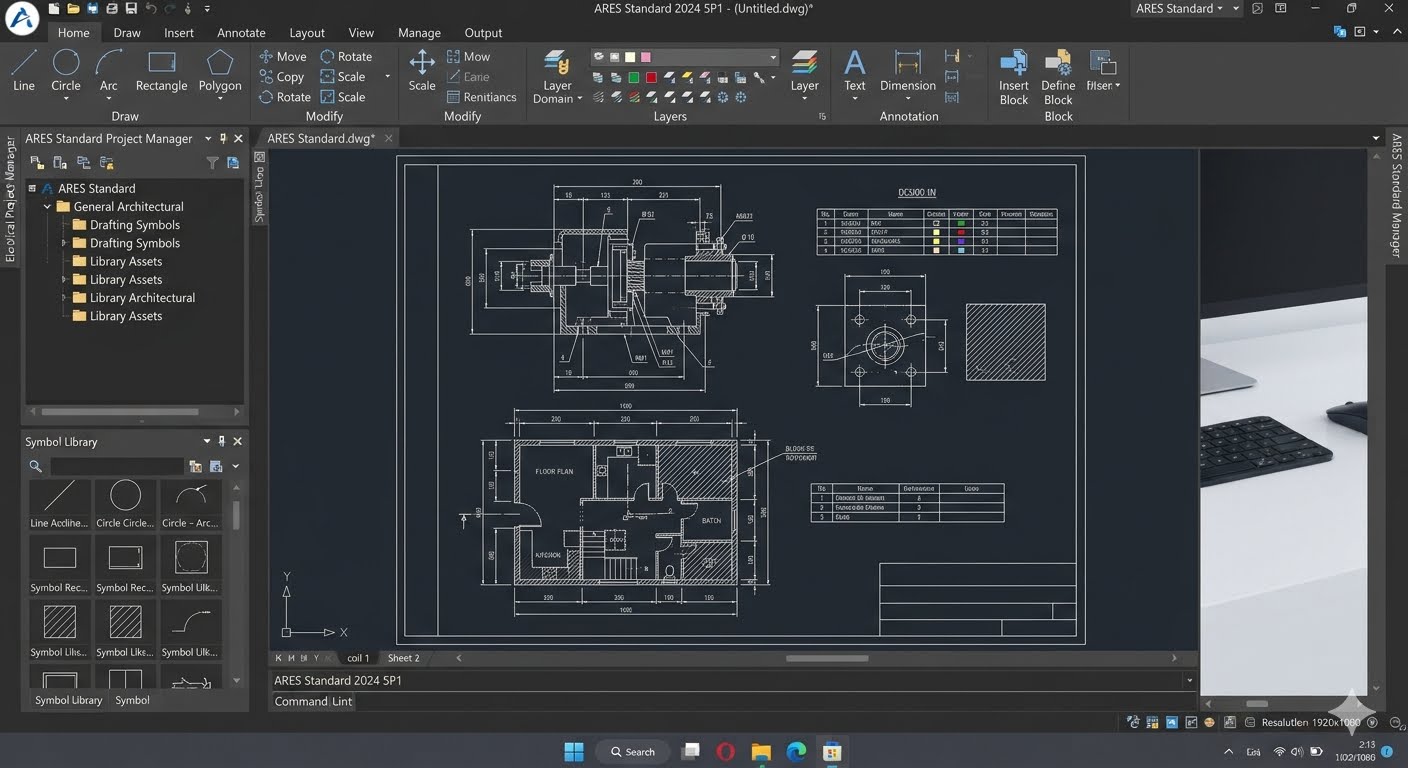1408x768 pixels.
Task: Open the layer selection combo box
Action: coord(685,57)
